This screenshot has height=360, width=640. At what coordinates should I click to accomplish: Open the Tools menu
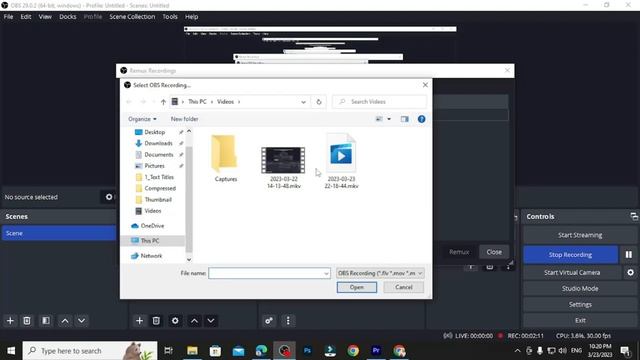pyautogui.click(x=170, y=17)
